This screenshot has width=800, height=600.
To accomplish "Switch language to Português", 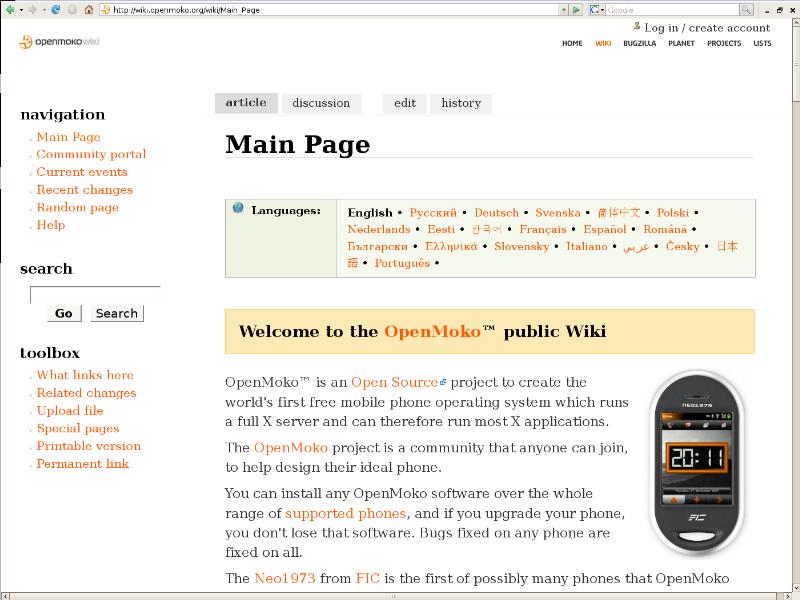I will point(402,263).
